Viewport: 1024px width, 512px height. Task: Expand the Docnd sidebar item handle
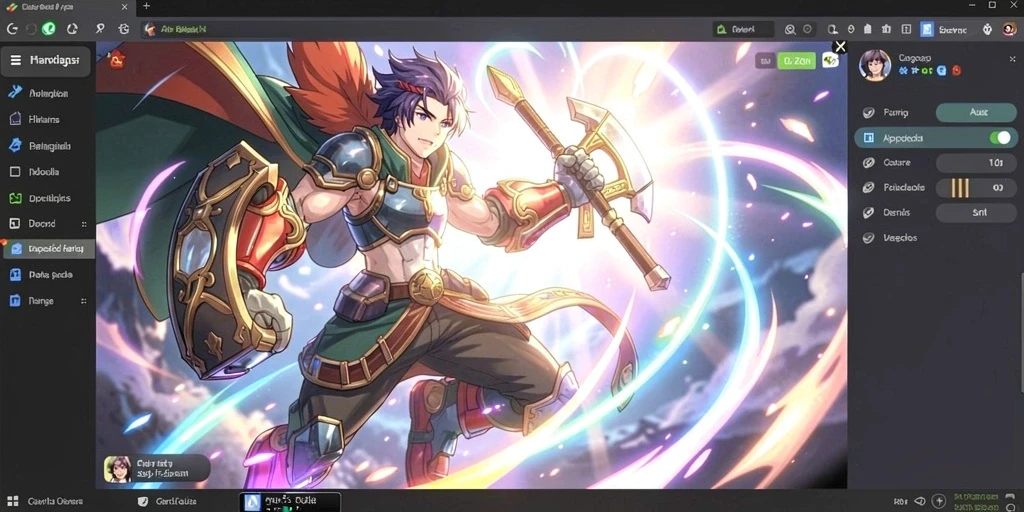pyautogui.click(x=84, y=224)
